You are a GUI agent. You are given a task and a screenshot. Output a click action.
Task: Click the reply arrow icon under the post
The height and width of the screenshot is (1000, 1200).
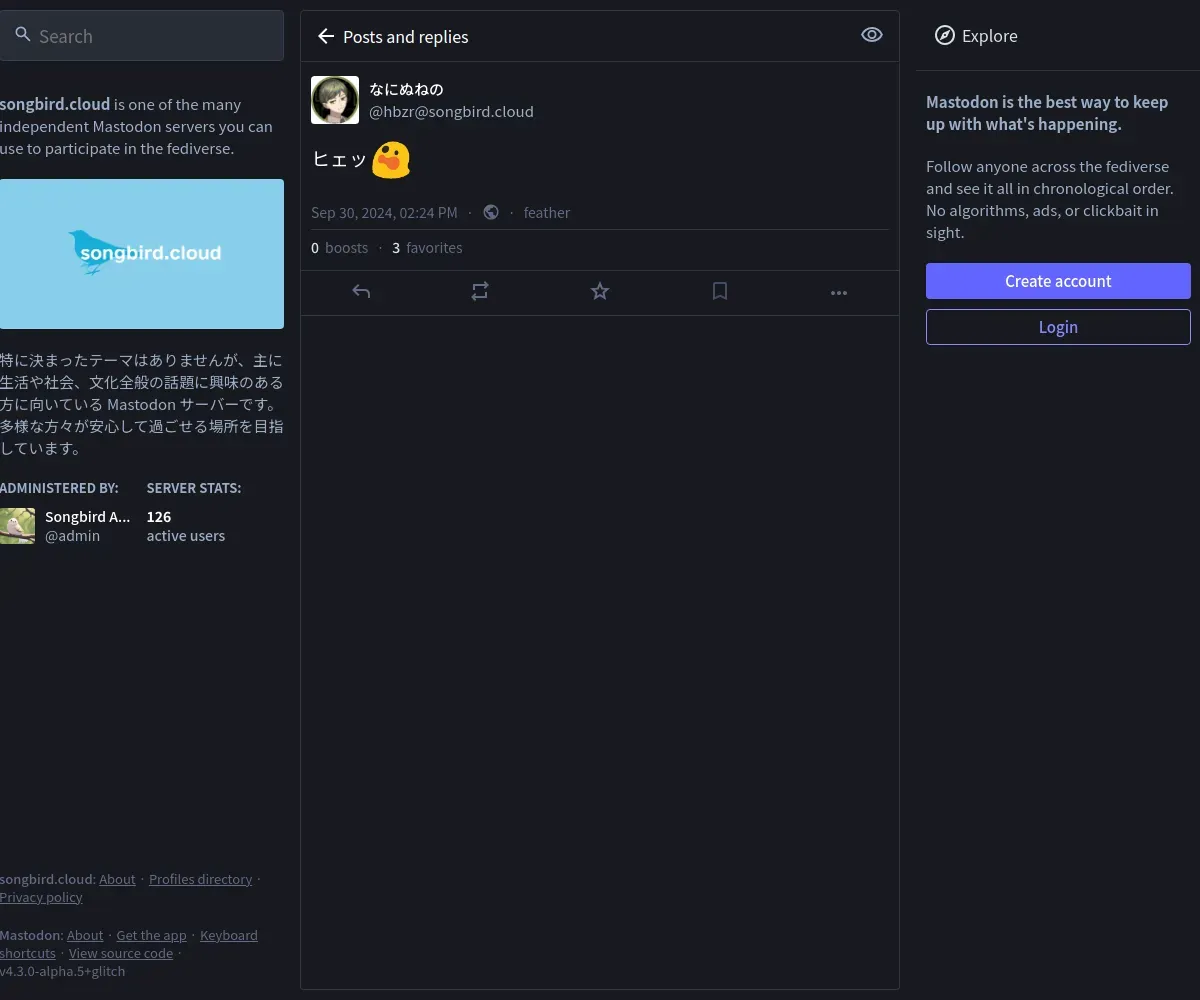[361, 291]
